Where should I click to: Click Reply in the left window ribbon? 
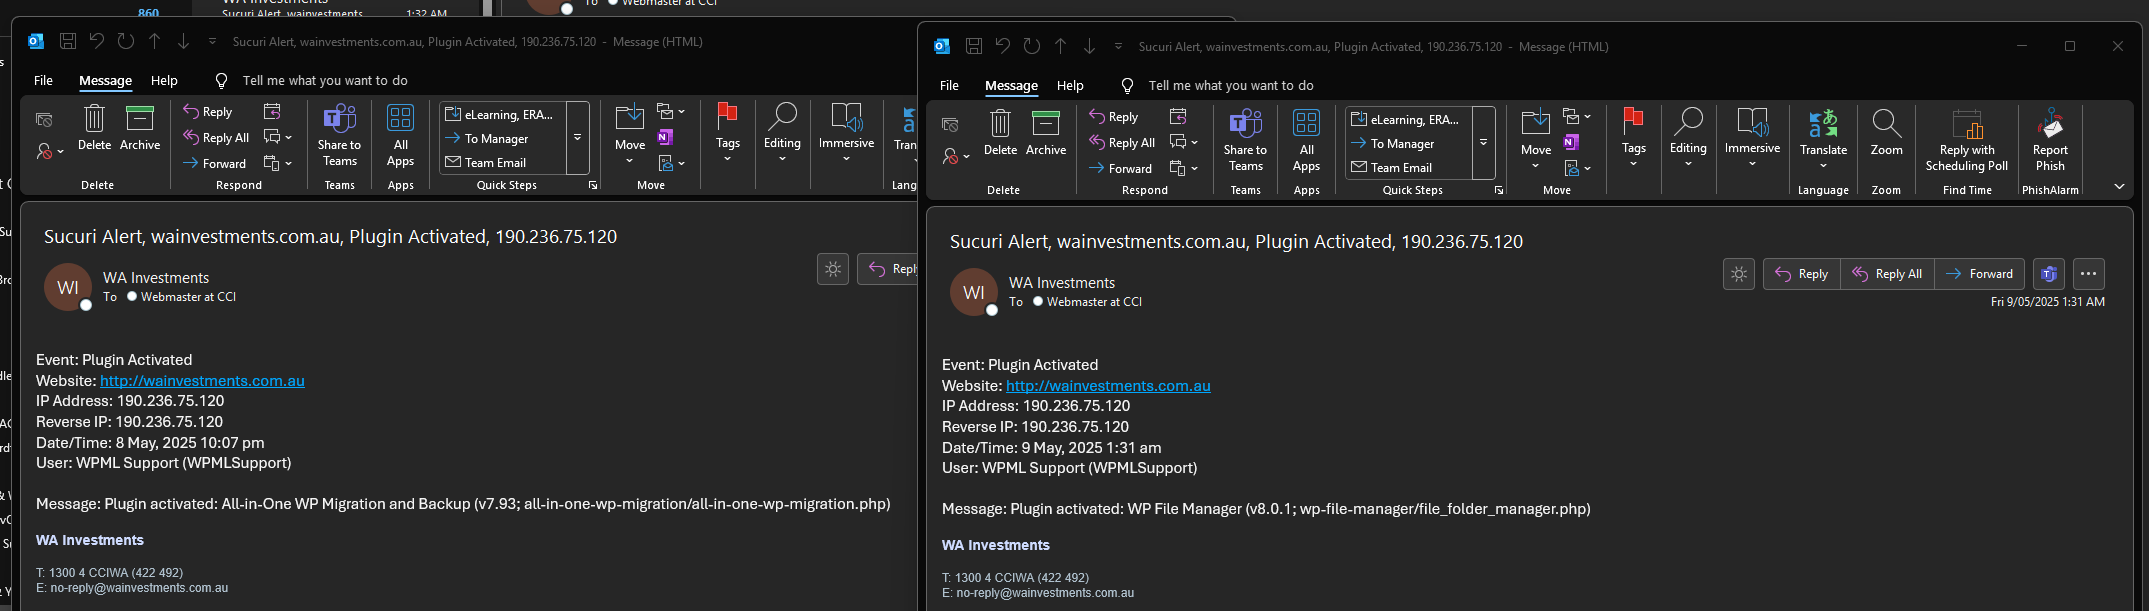208,112
